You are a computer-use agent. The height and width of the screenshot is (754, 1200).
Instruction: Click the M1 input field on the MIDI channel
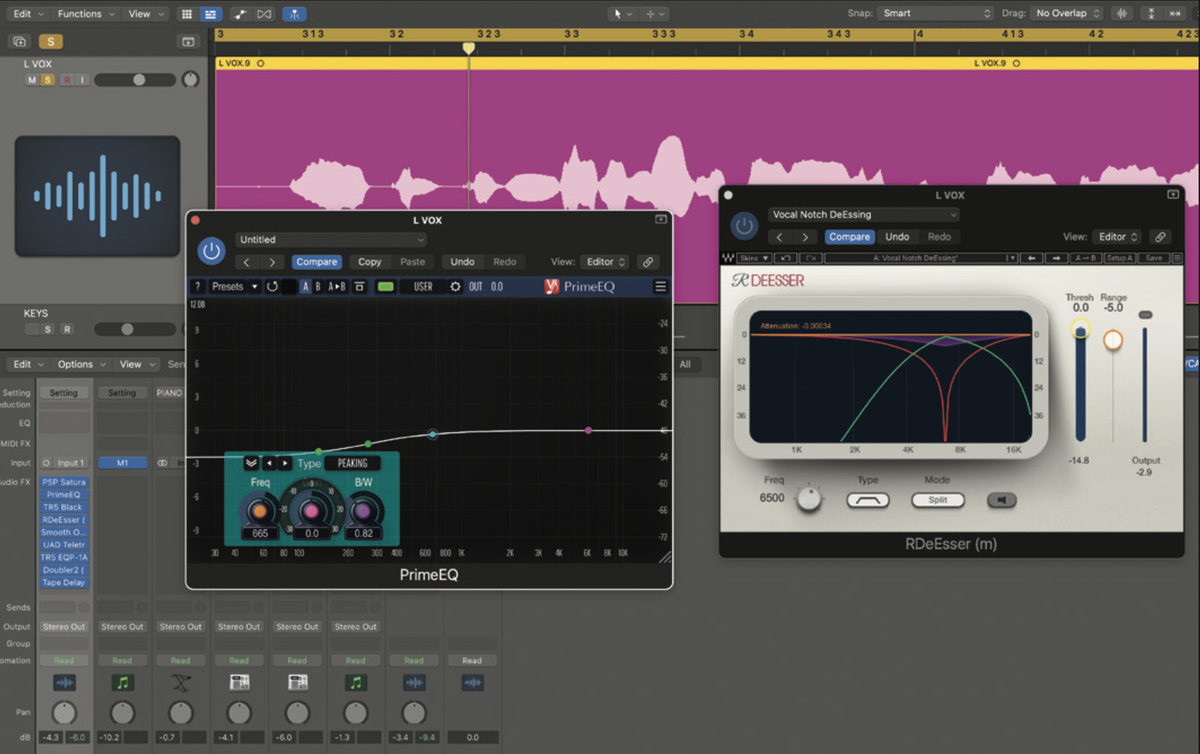122,462
